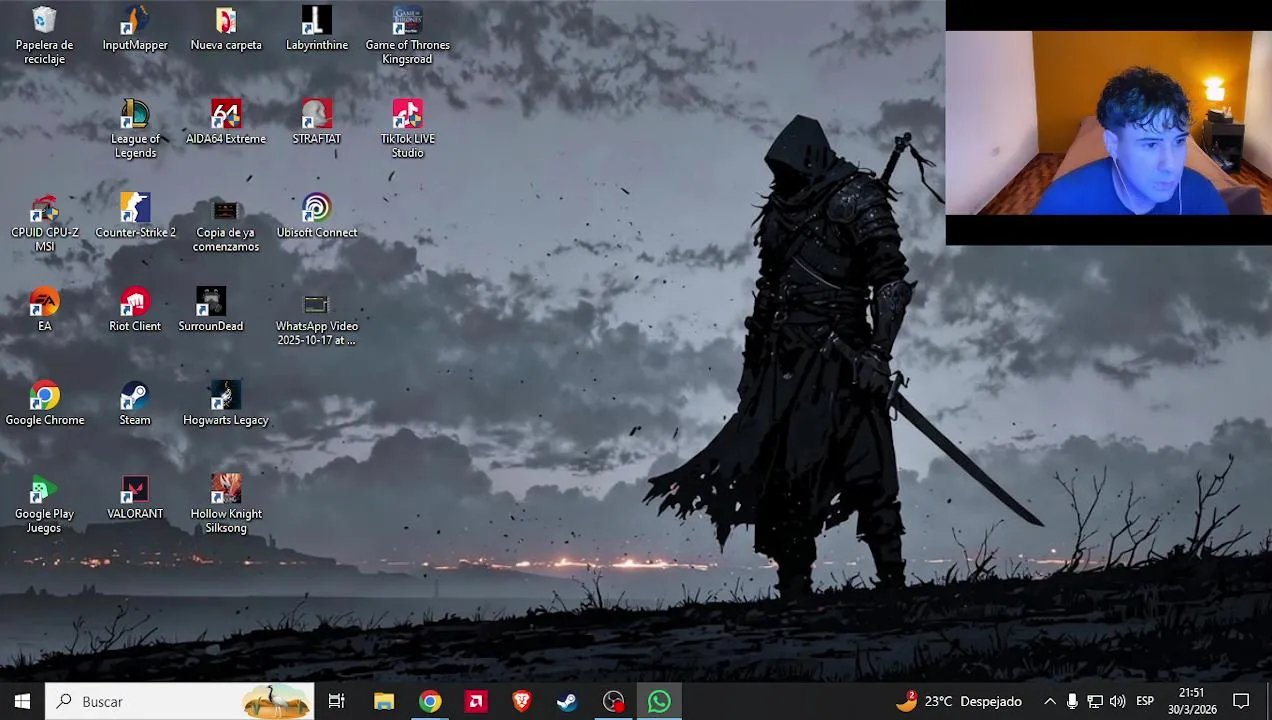Viewport: 1272px width, 720px height.
Task: Select the CPUID CPU-Z MSI shortcut
Action: (x=44, y=223)
